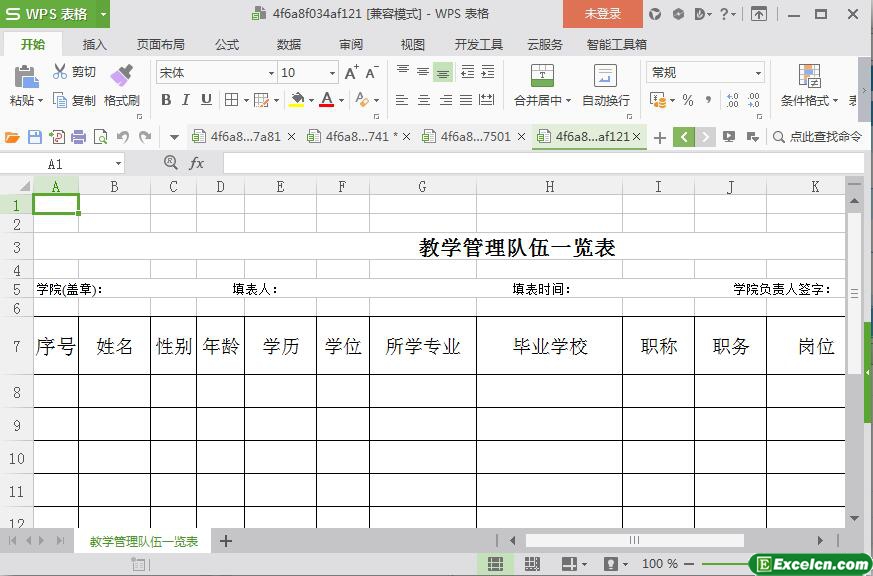Enable 自动换行 wrap text

tap(606, 85)
